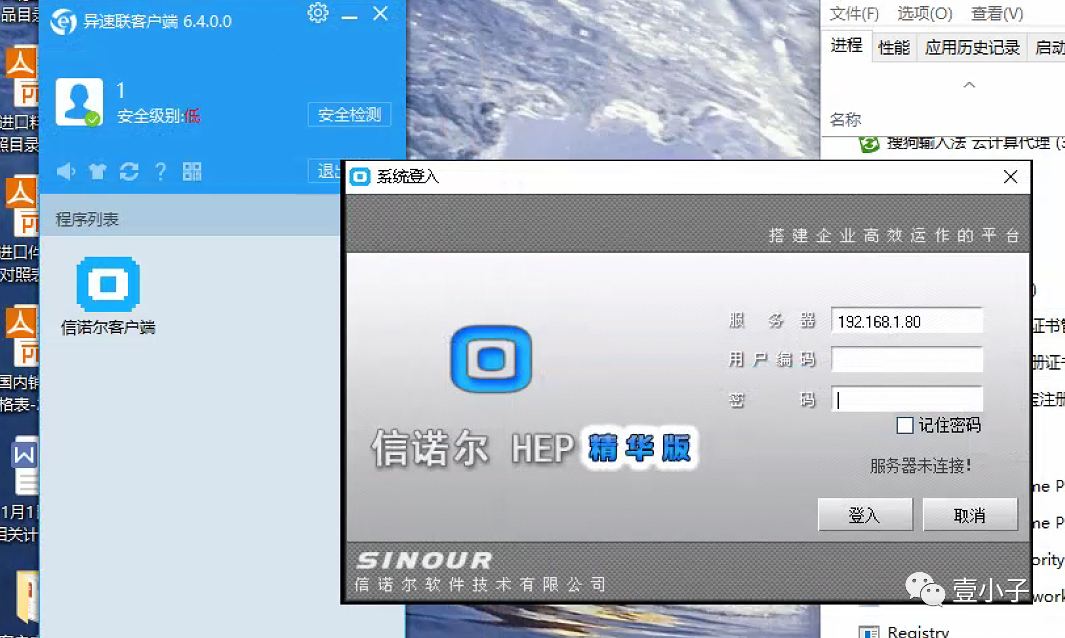
Task: Switch to 性能 tab
Action: (894, 48)
